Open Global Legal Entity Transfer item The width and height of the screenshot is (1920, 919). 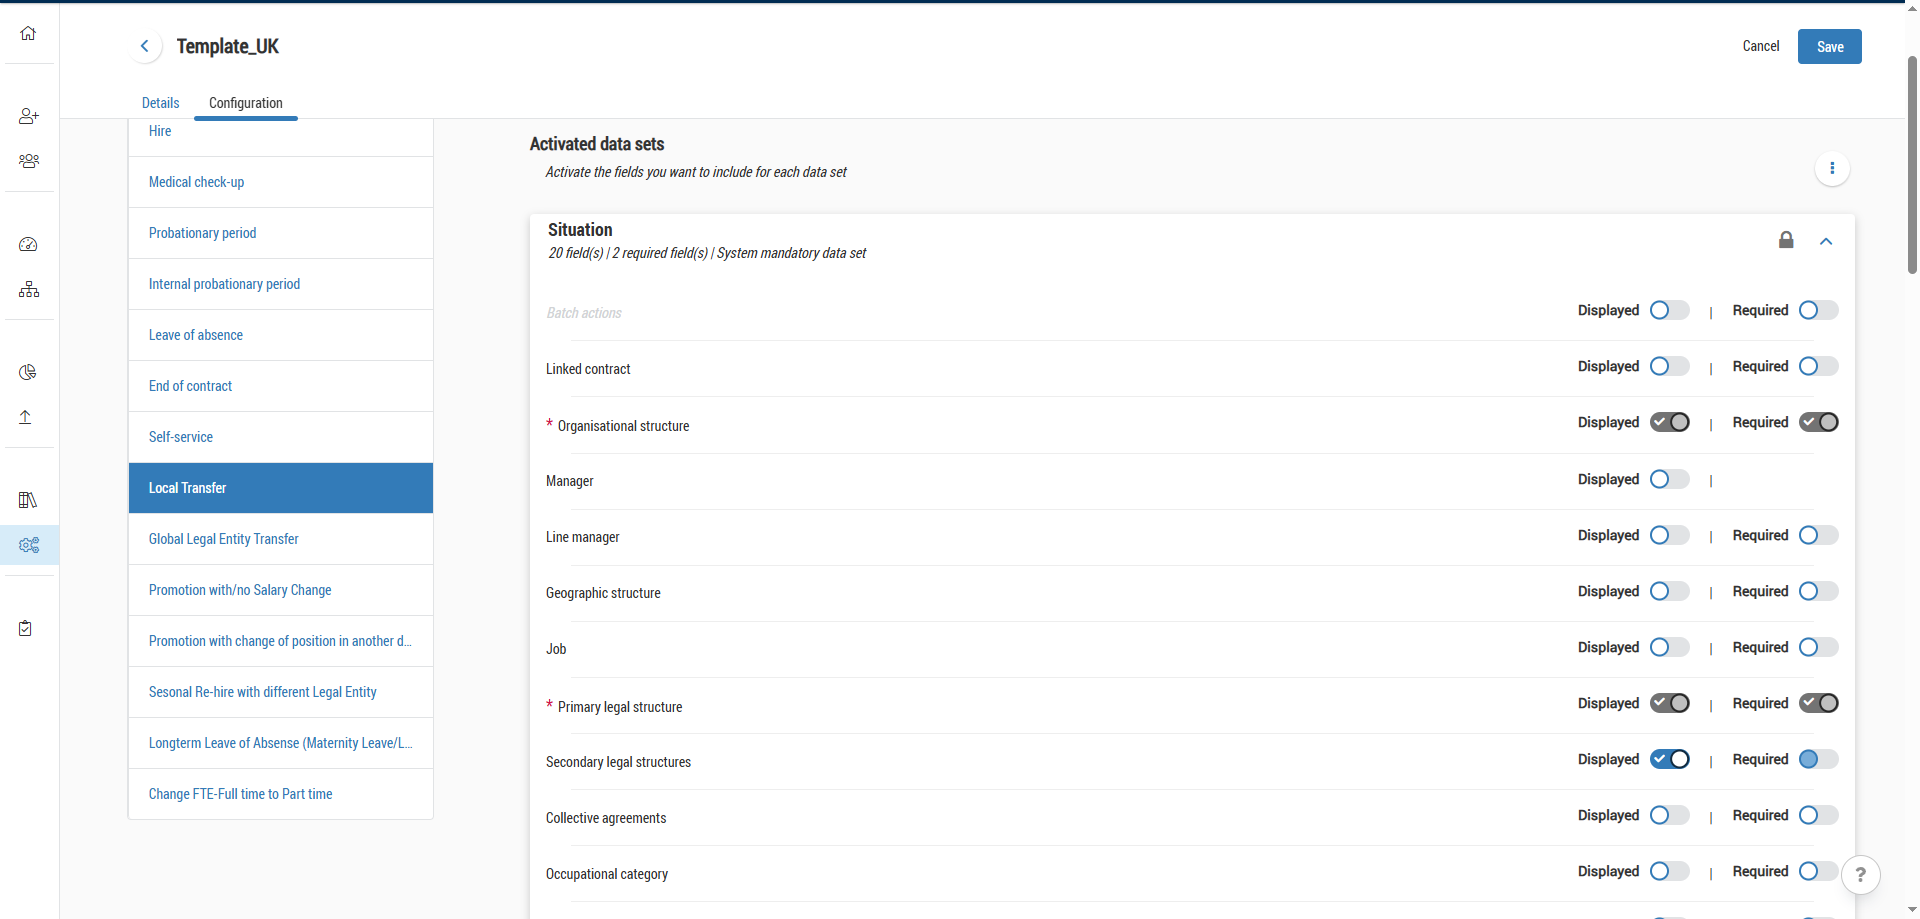tap(224, 539)
